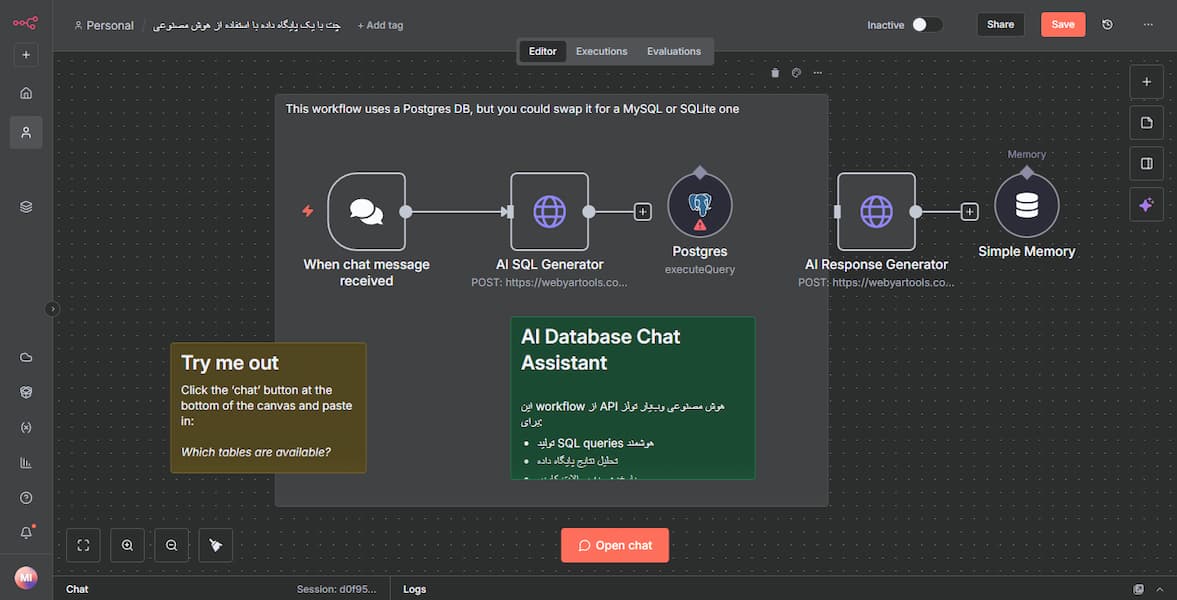Delete the sticky note with trash icon
1177x600 pixels.
(x=775, y=73)
